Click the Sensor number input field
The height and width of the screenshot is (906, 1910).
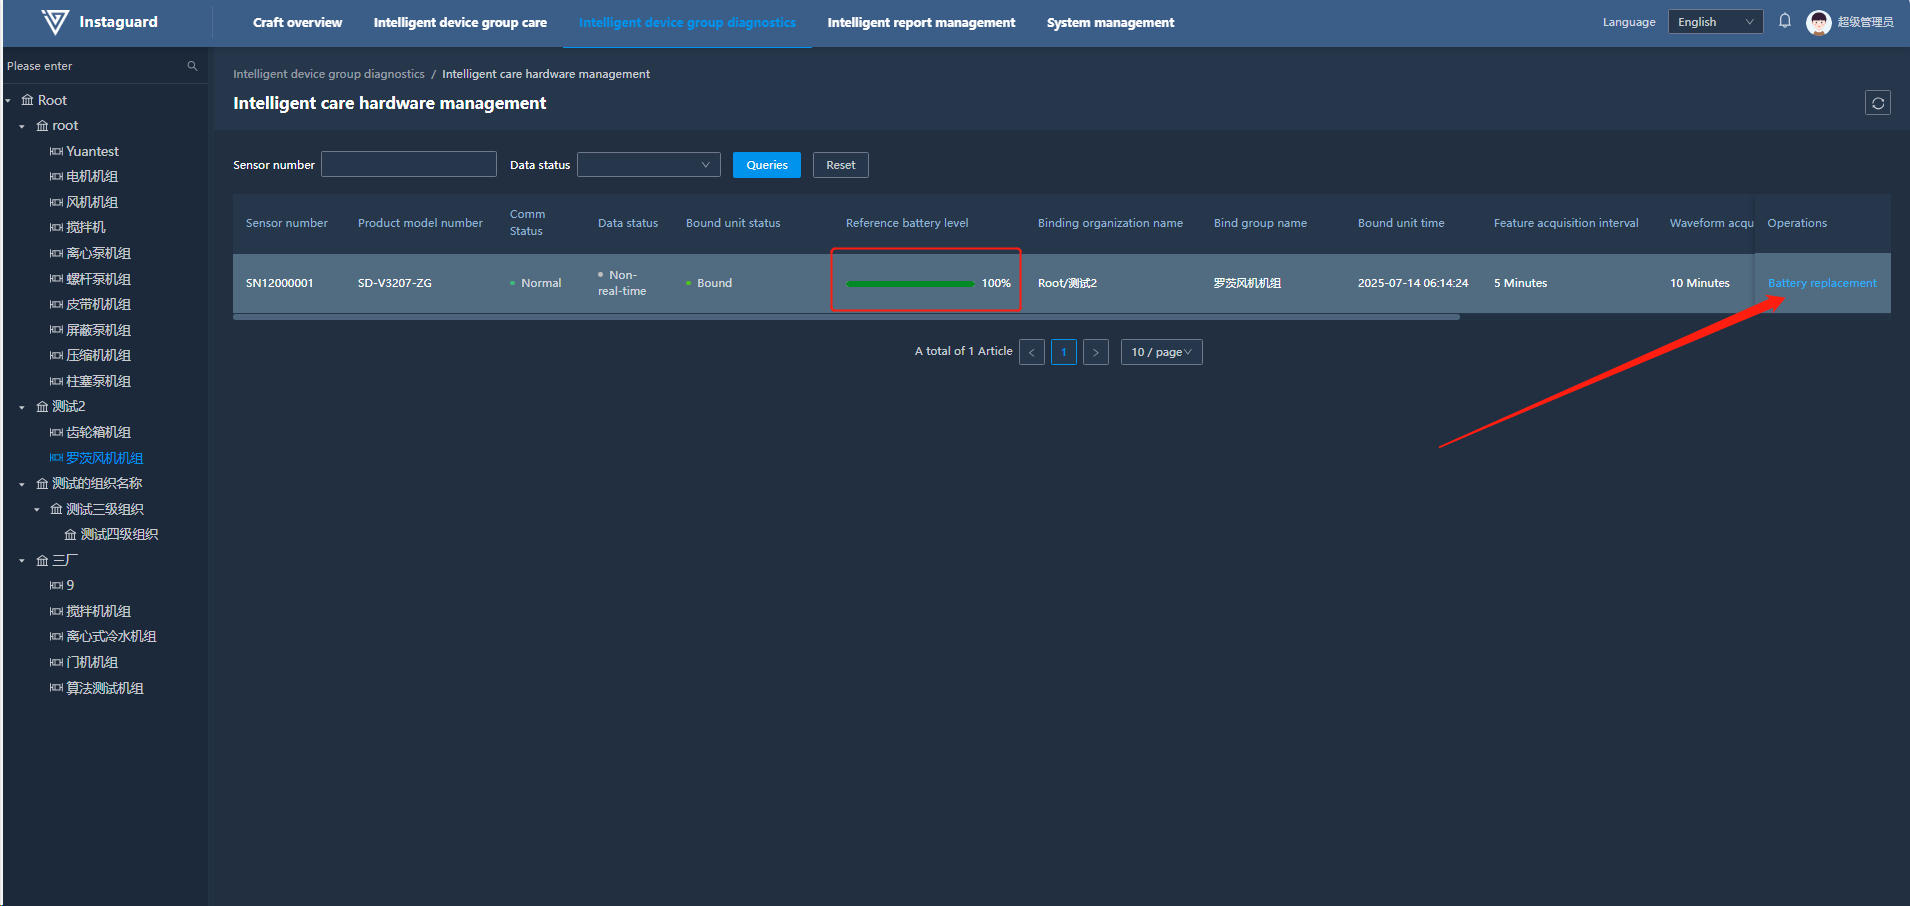tap(408, 165)
